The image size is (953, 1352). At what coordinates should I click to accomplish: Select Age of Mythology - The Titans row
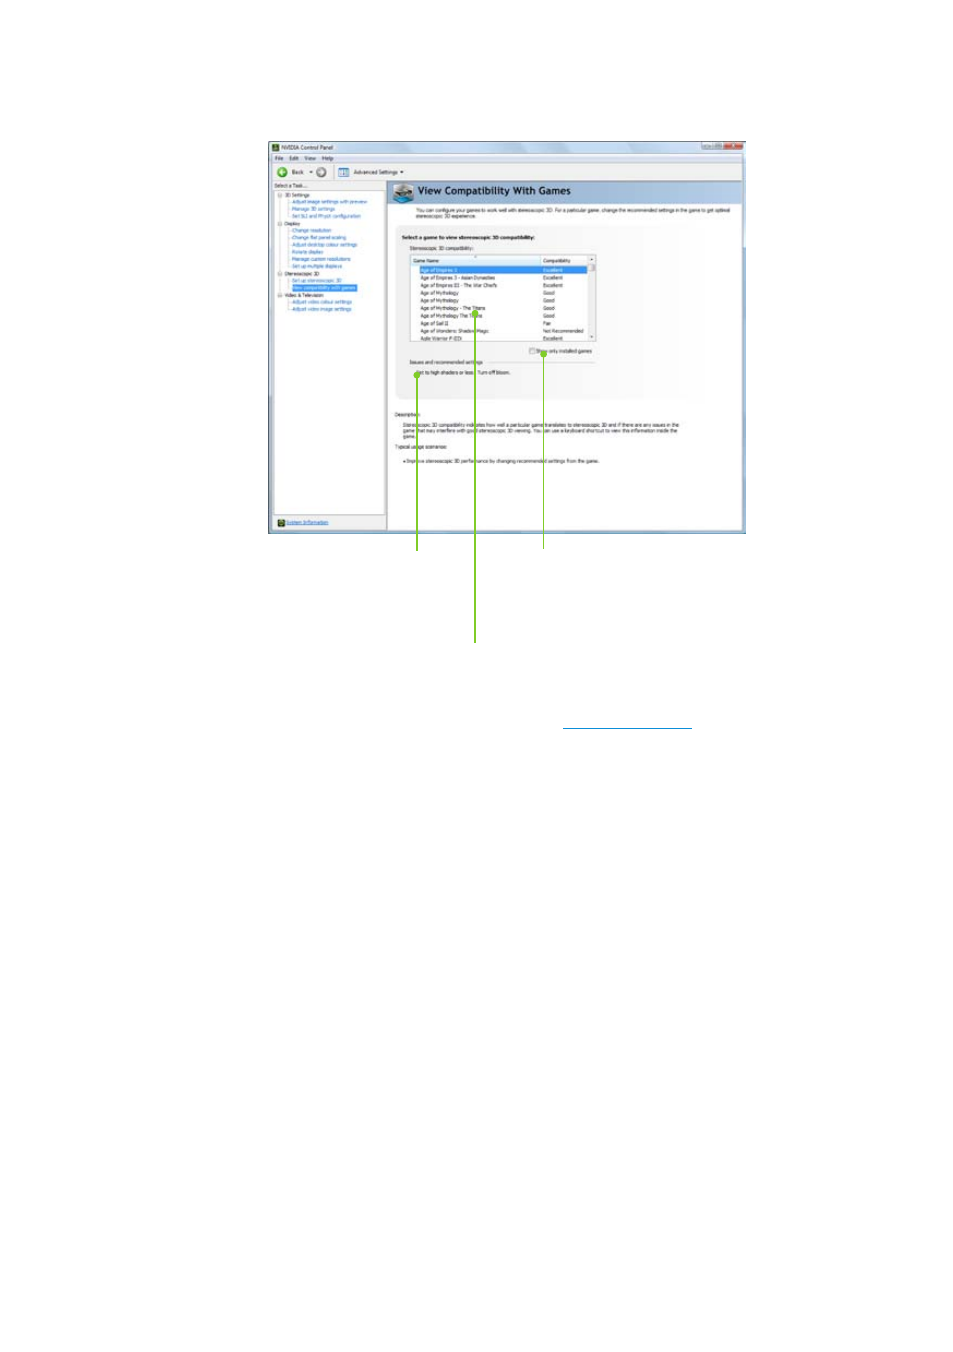[503, 308]
